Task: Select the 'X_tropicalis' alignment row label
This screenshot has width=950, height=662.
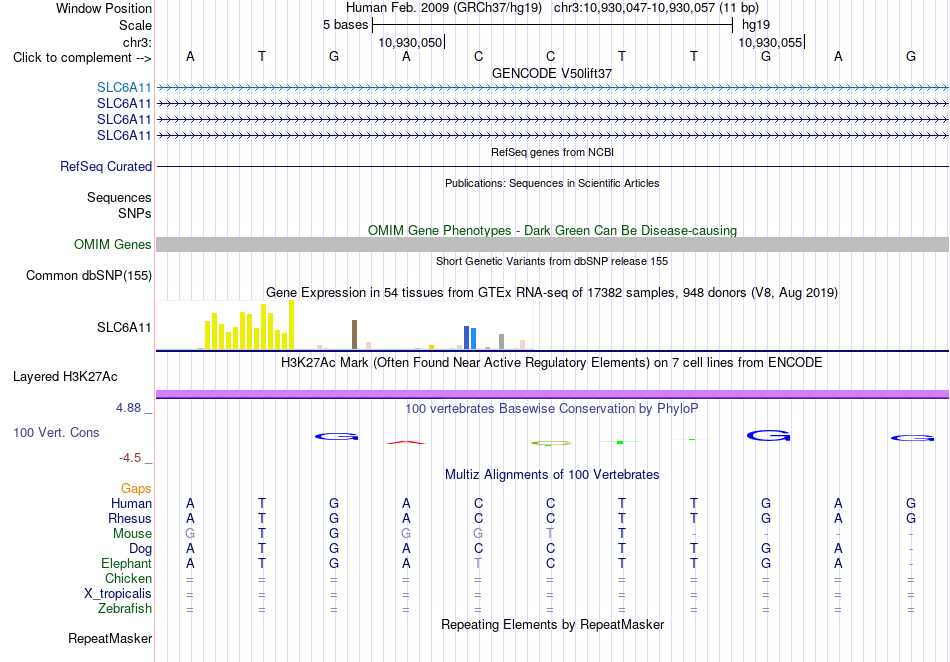Action: pyautogui.click(x=118, y=594)
